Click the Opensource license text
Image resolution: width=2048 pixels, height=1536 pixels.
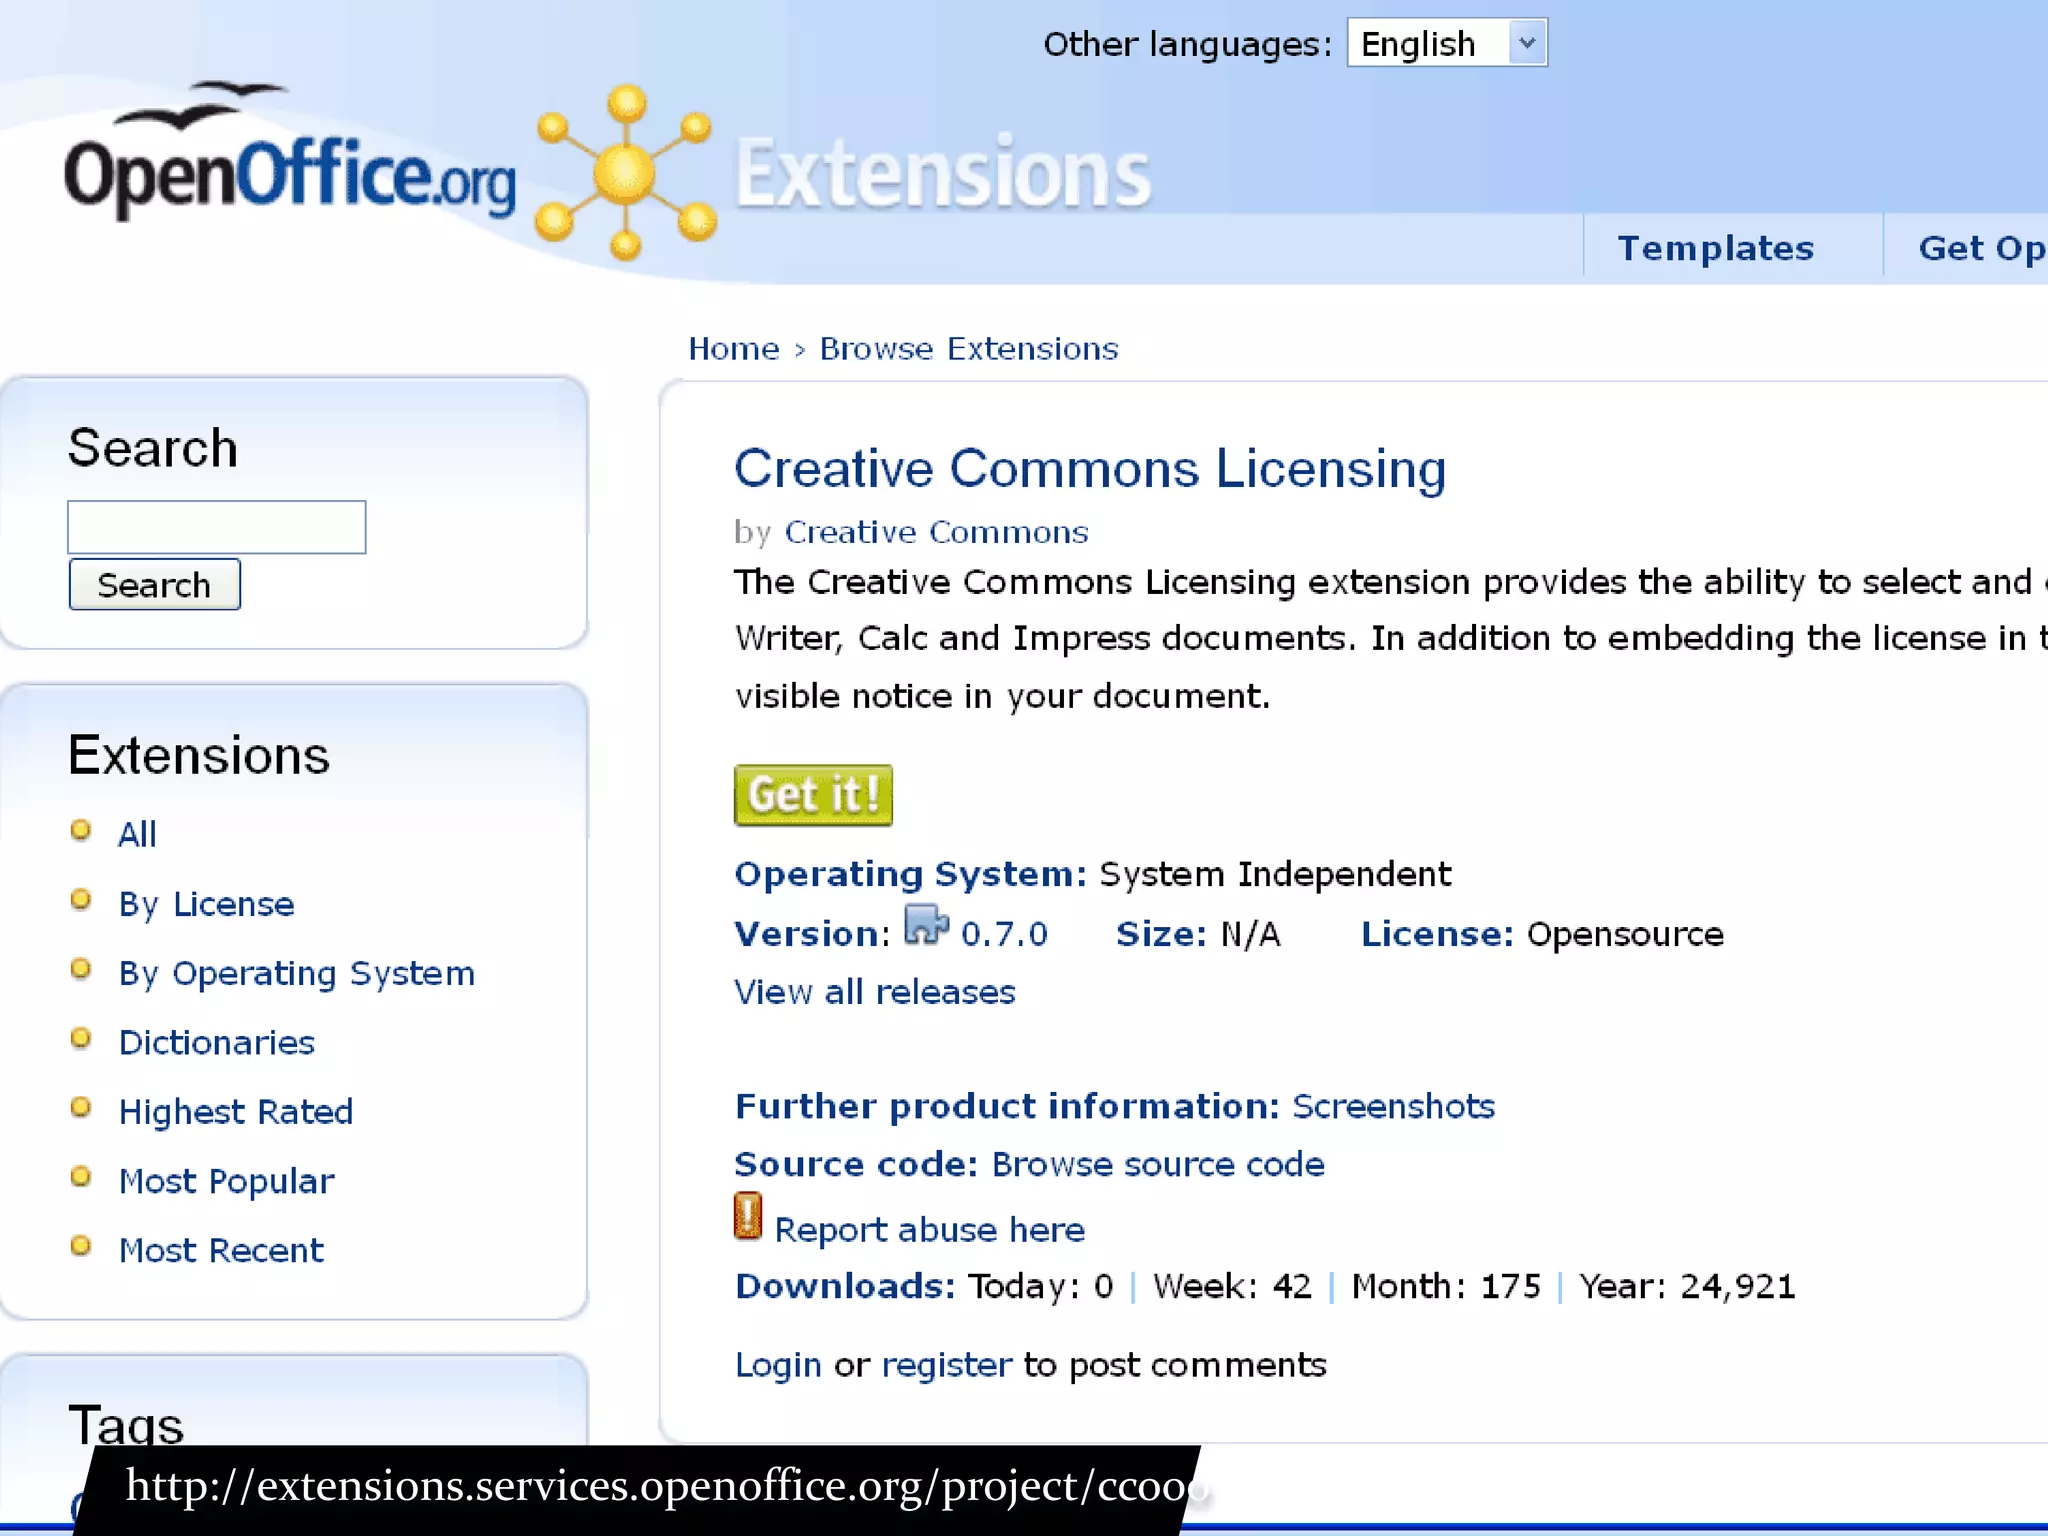click(1625, 934)
